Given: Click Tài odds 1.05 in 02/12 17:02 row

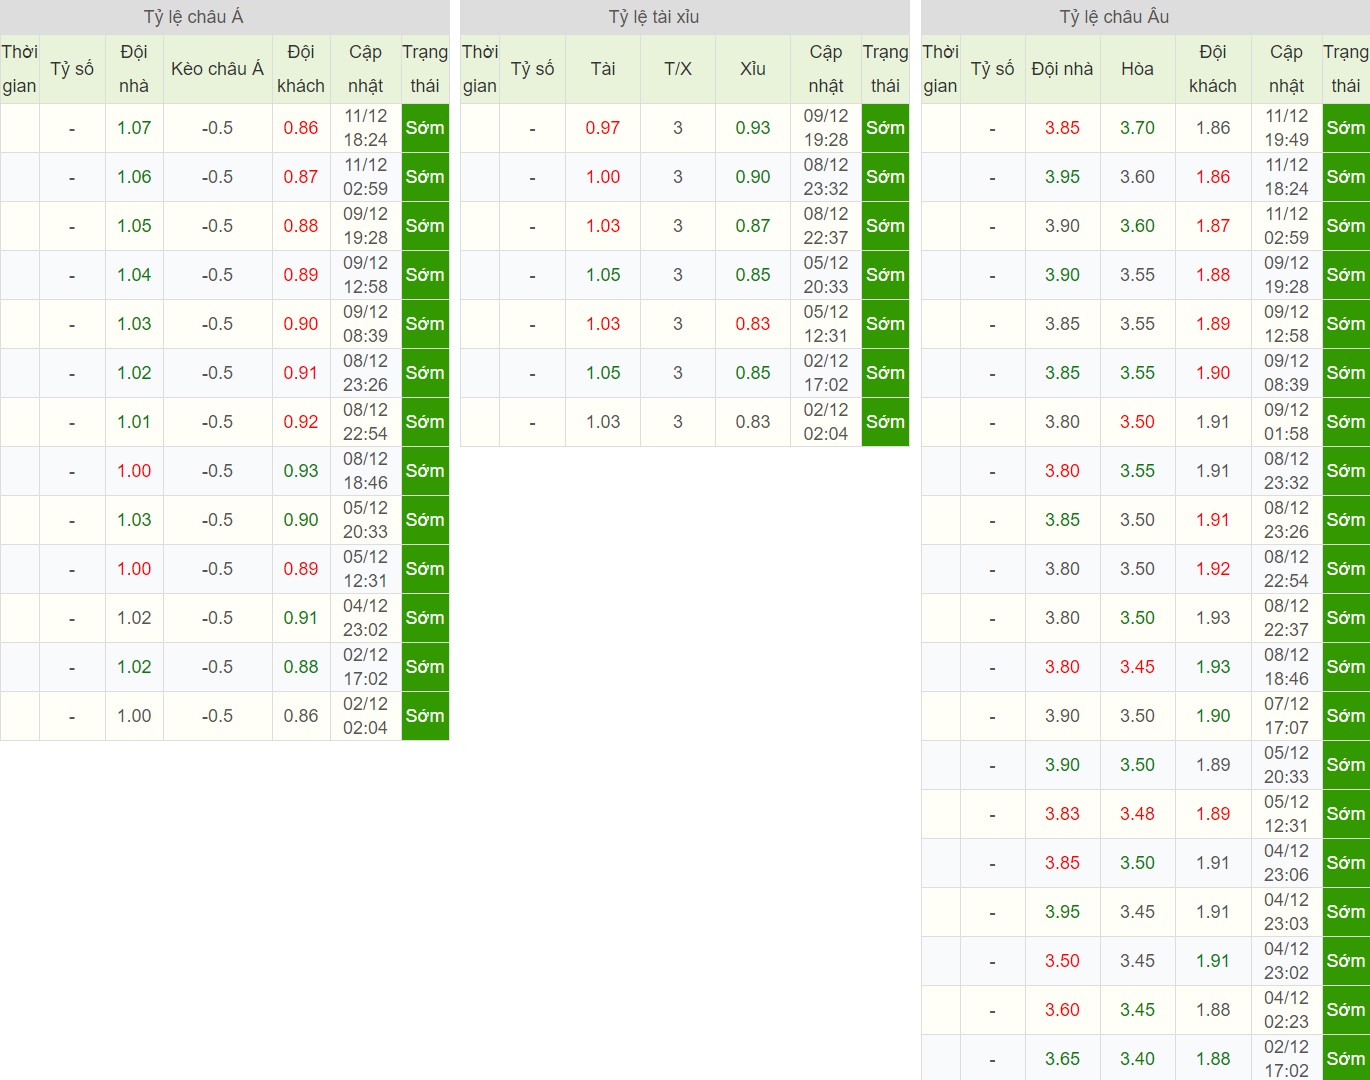Looking at the screenshot, I should point(603,373).
